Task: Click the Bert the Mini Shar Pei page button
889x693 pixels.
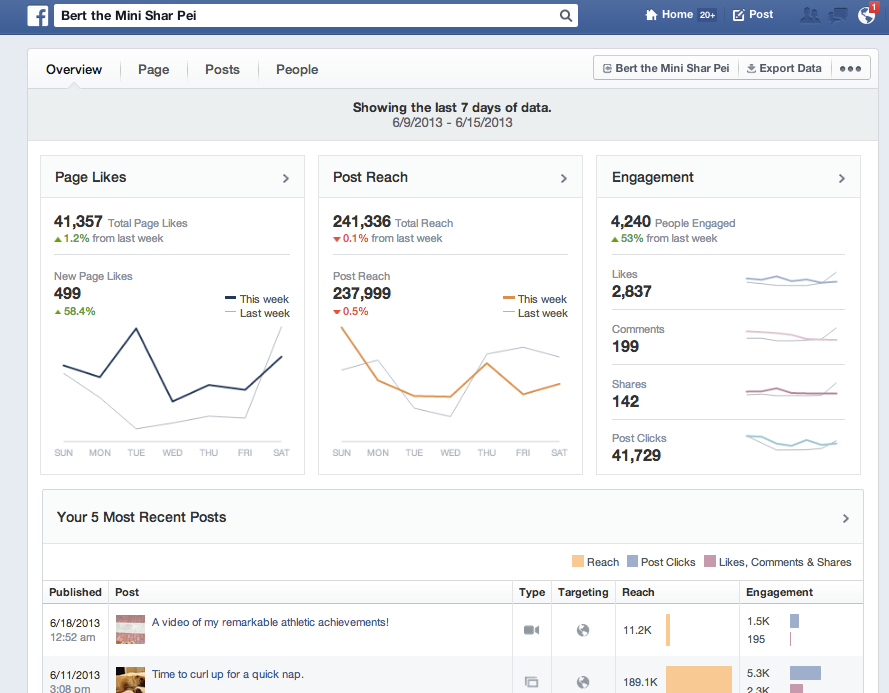Action: click(666, 68)
